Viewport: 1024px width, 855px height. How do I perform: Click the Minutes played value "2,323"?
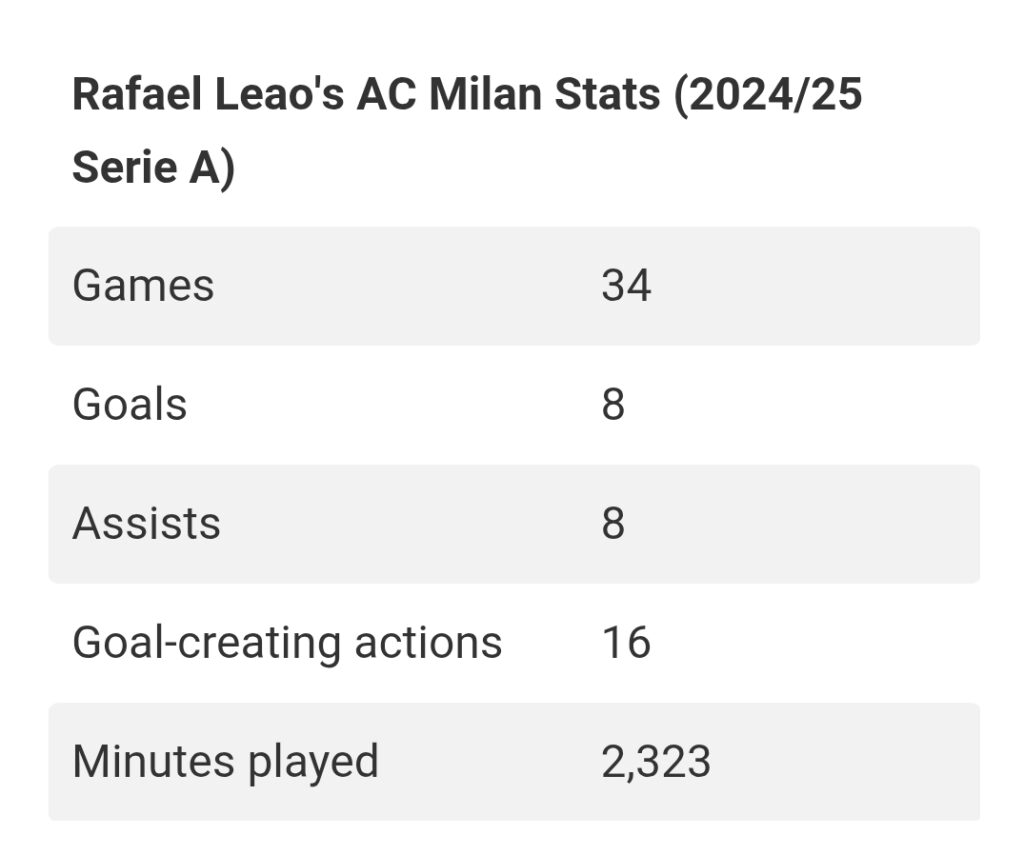coord(656,762)
